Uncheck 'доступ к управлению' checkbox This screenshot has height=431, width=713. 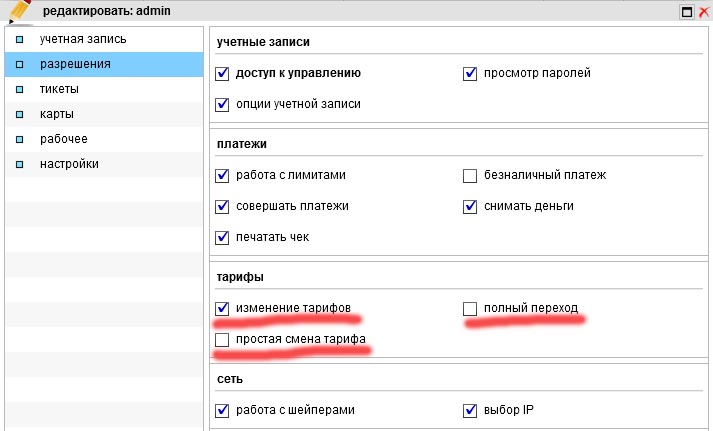pyautogui.click(x=223, y=73)
